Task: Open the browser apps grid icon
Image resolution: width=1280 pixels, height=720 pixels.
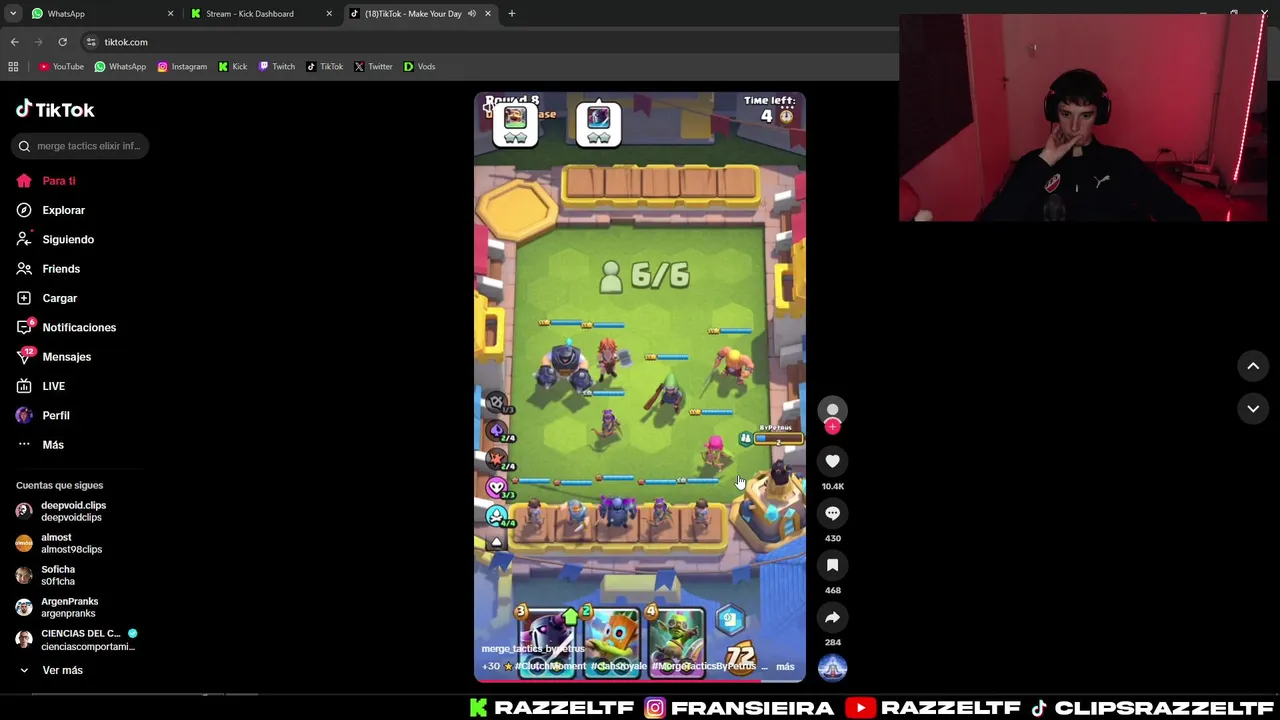Action: (13, 66)
